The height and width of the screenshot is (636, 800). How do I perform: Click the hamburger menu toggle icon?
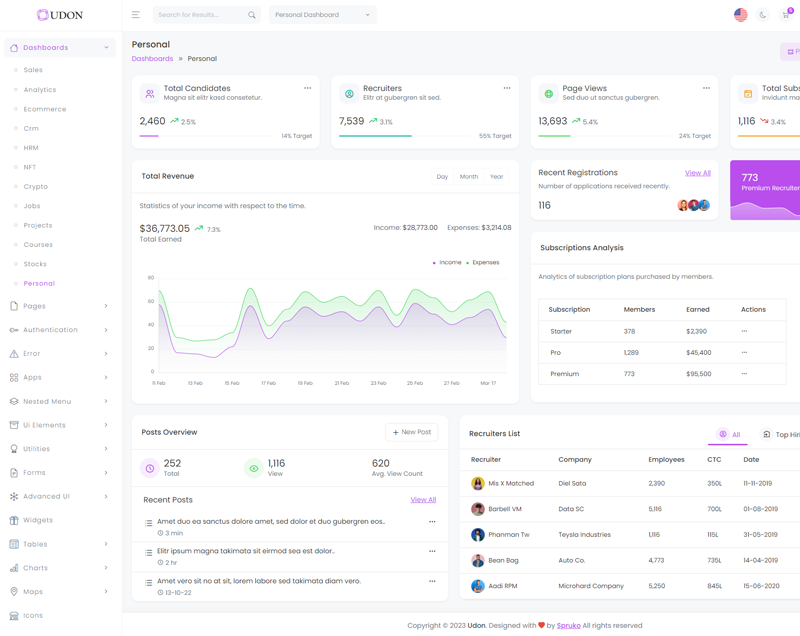[x=136, y=15]
